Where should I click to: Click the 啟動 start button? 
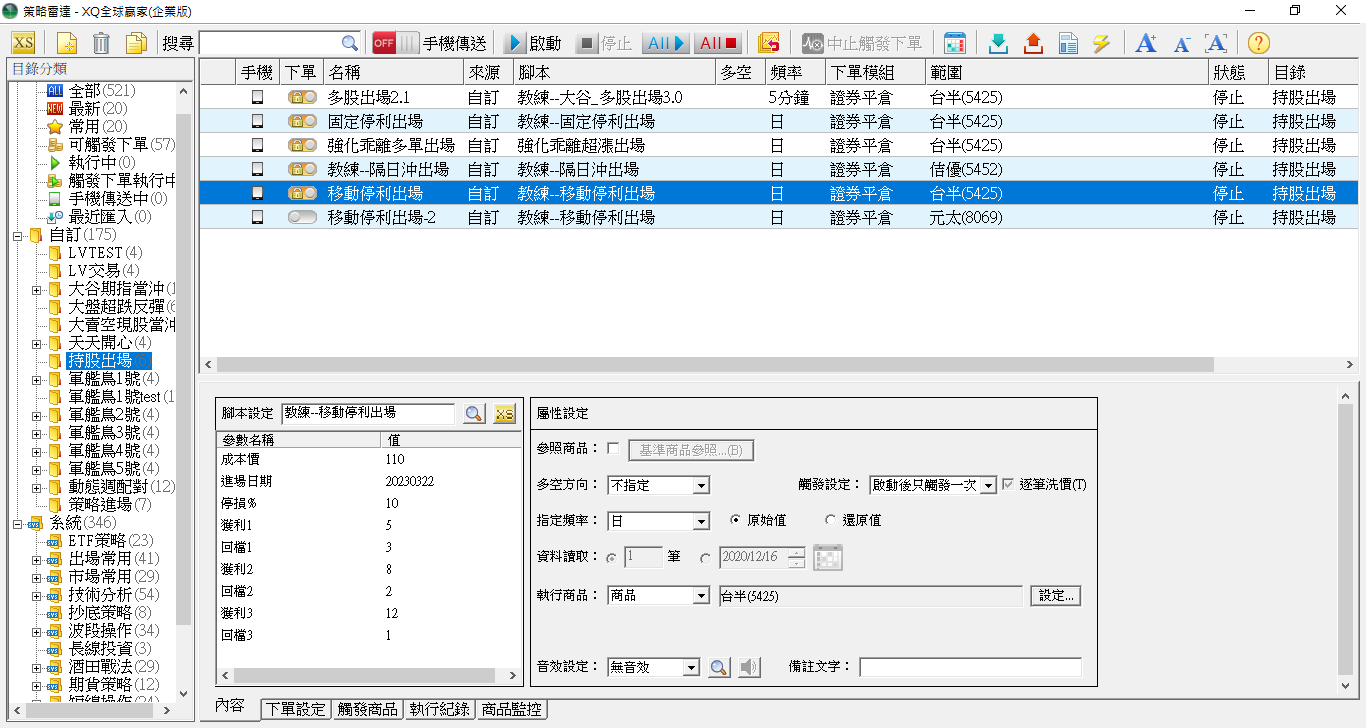click(x=534, y=43)
